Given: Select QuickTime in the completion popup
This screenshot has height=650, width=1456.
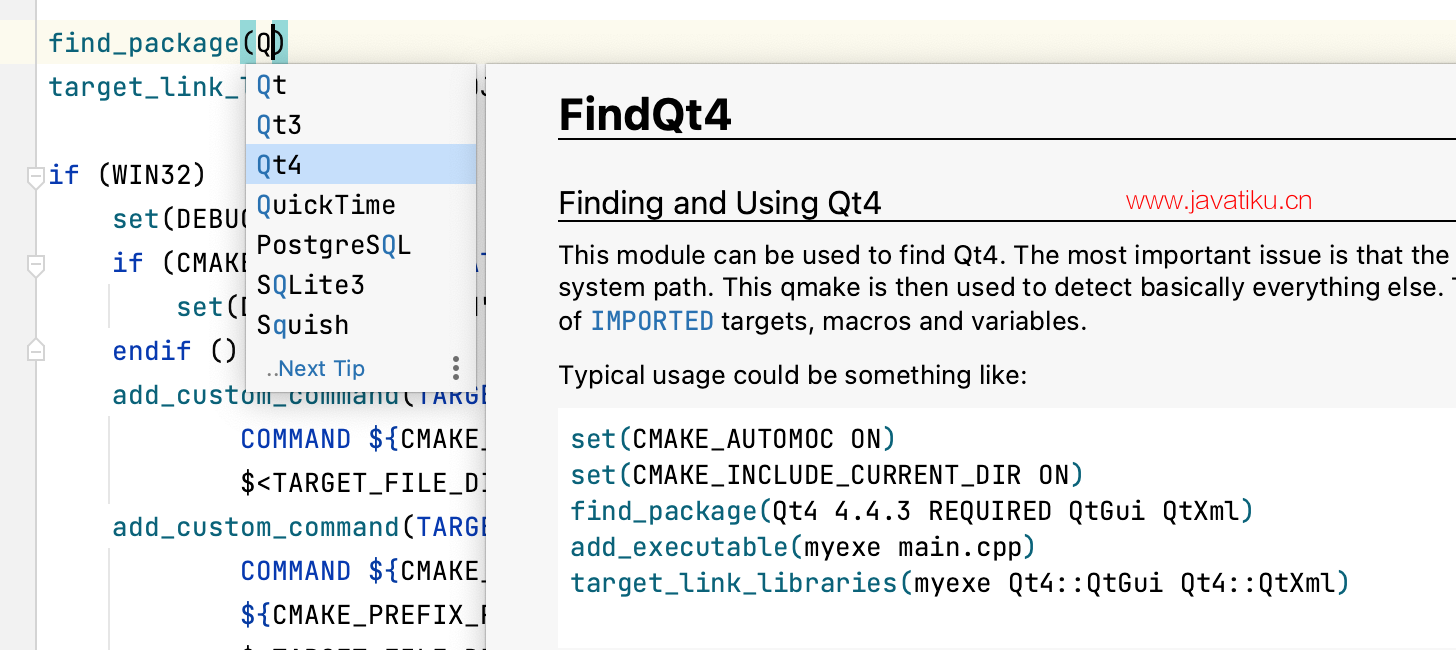Looking at the screenshot, I should [361, 205].
